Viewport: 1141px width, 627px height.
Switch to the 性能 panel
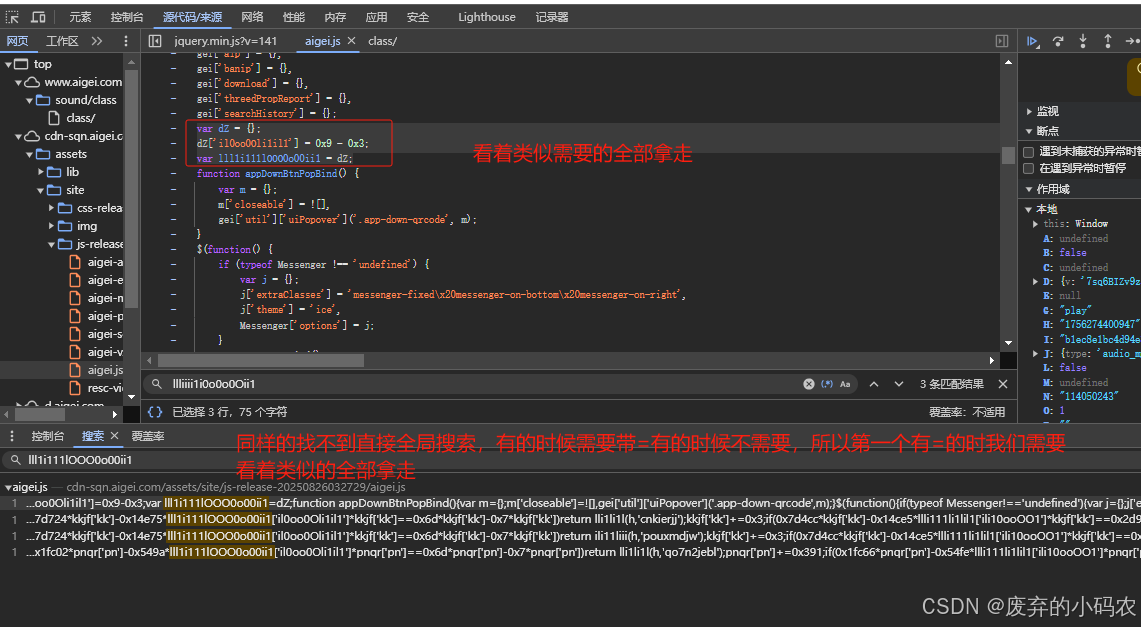pos(293,17)
